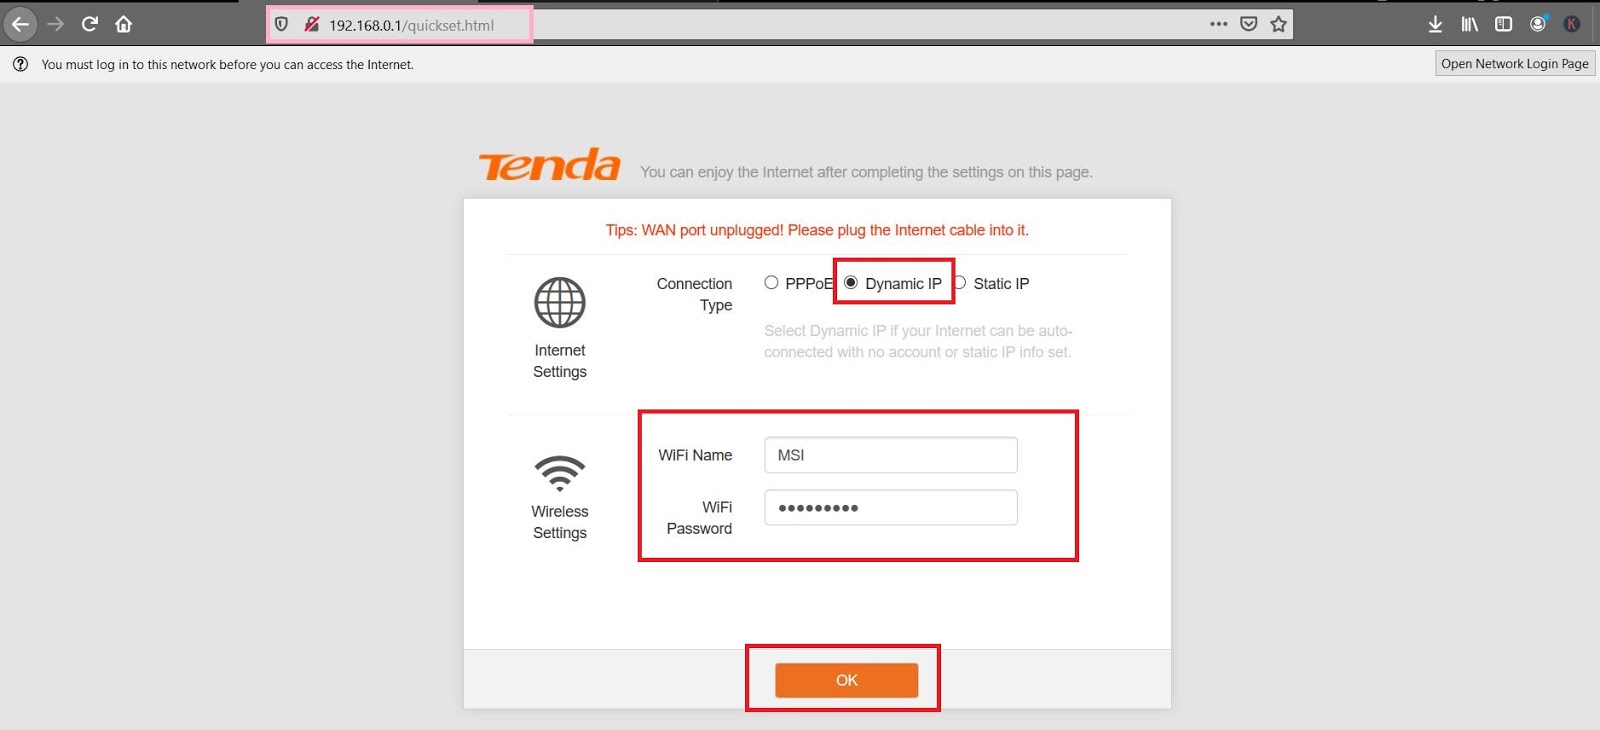Select Static IP connection type
This screenshot has height=730, width=1600.
coord(960,283)
